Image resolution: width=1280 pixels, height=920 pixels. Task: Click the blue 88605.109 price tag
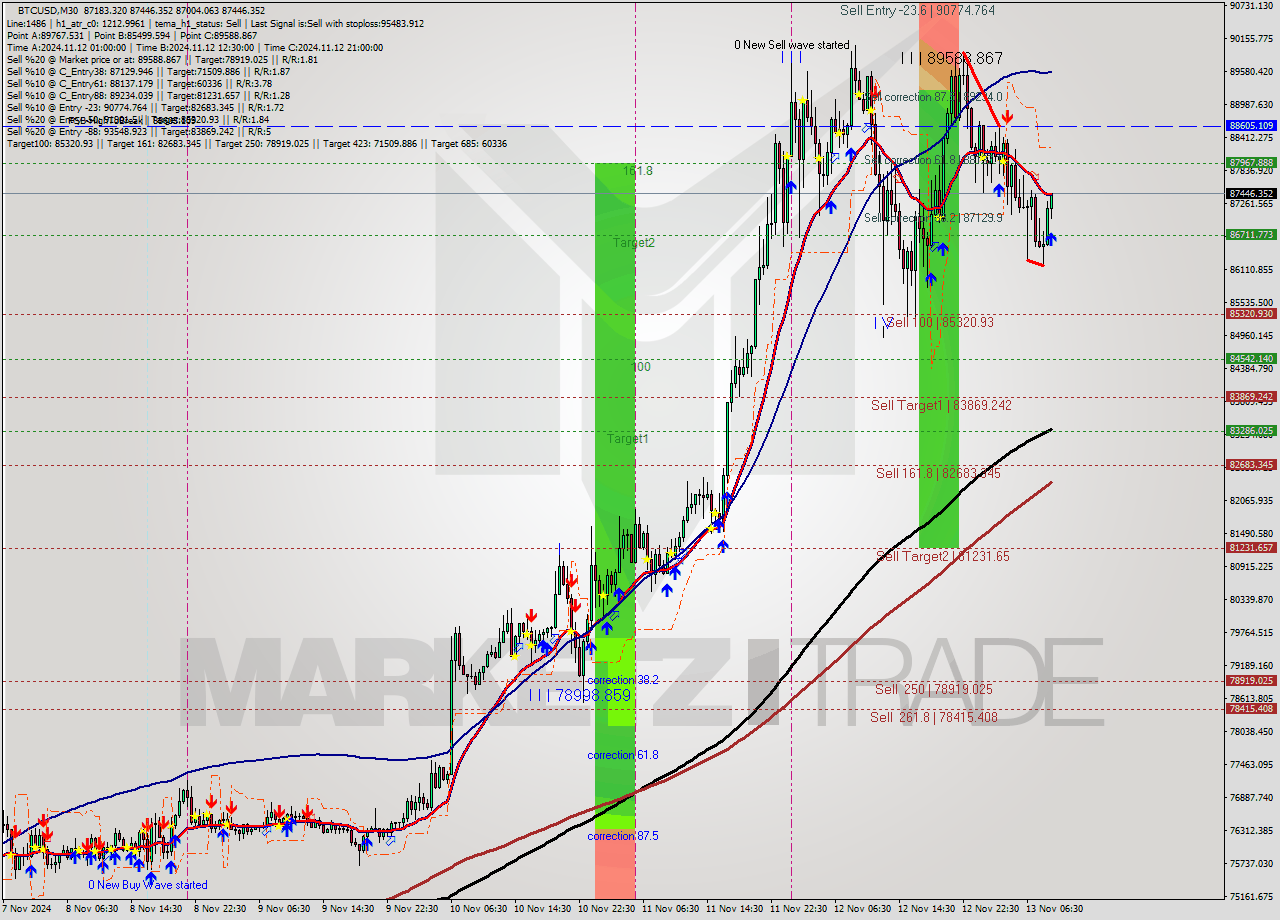pyautogui.click(x=1251, y=126)
